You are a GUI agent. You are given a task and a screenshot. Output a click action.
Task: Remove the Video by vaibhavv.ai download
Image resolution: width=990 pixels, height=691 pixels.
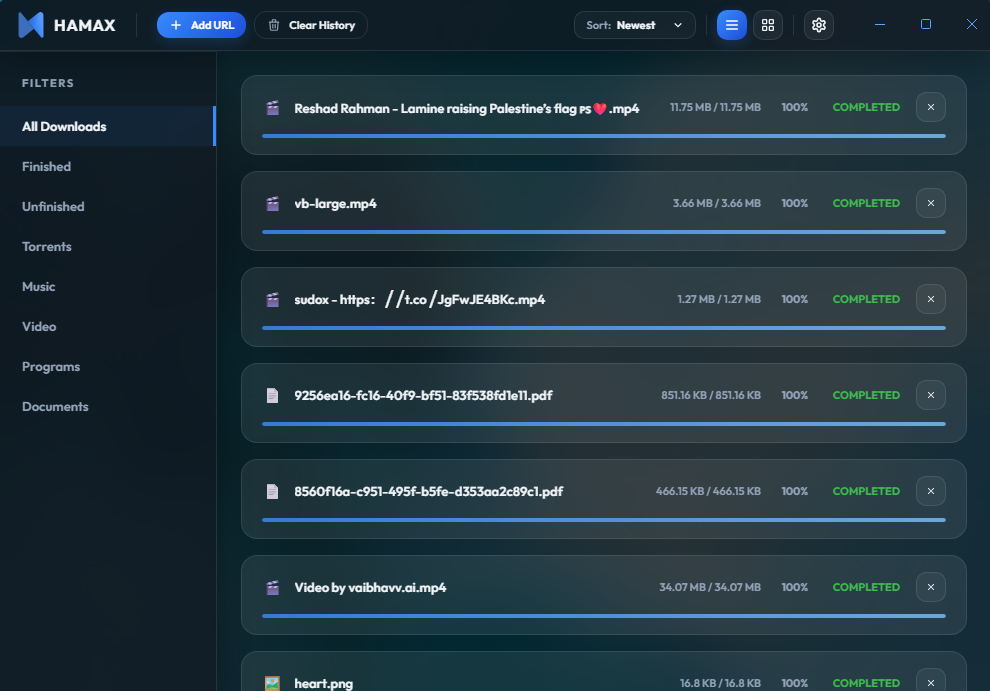point(931,587)
